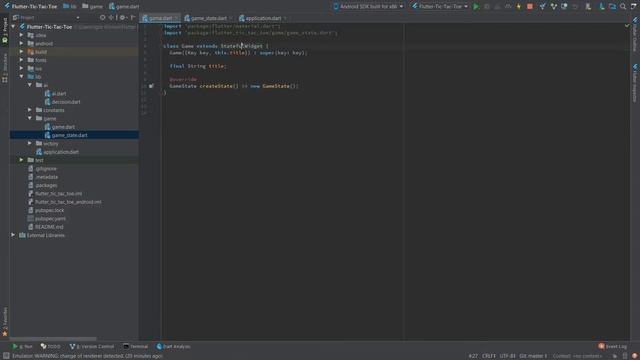
Task: Expand the test folder
Action: click(x=22, y=160)
